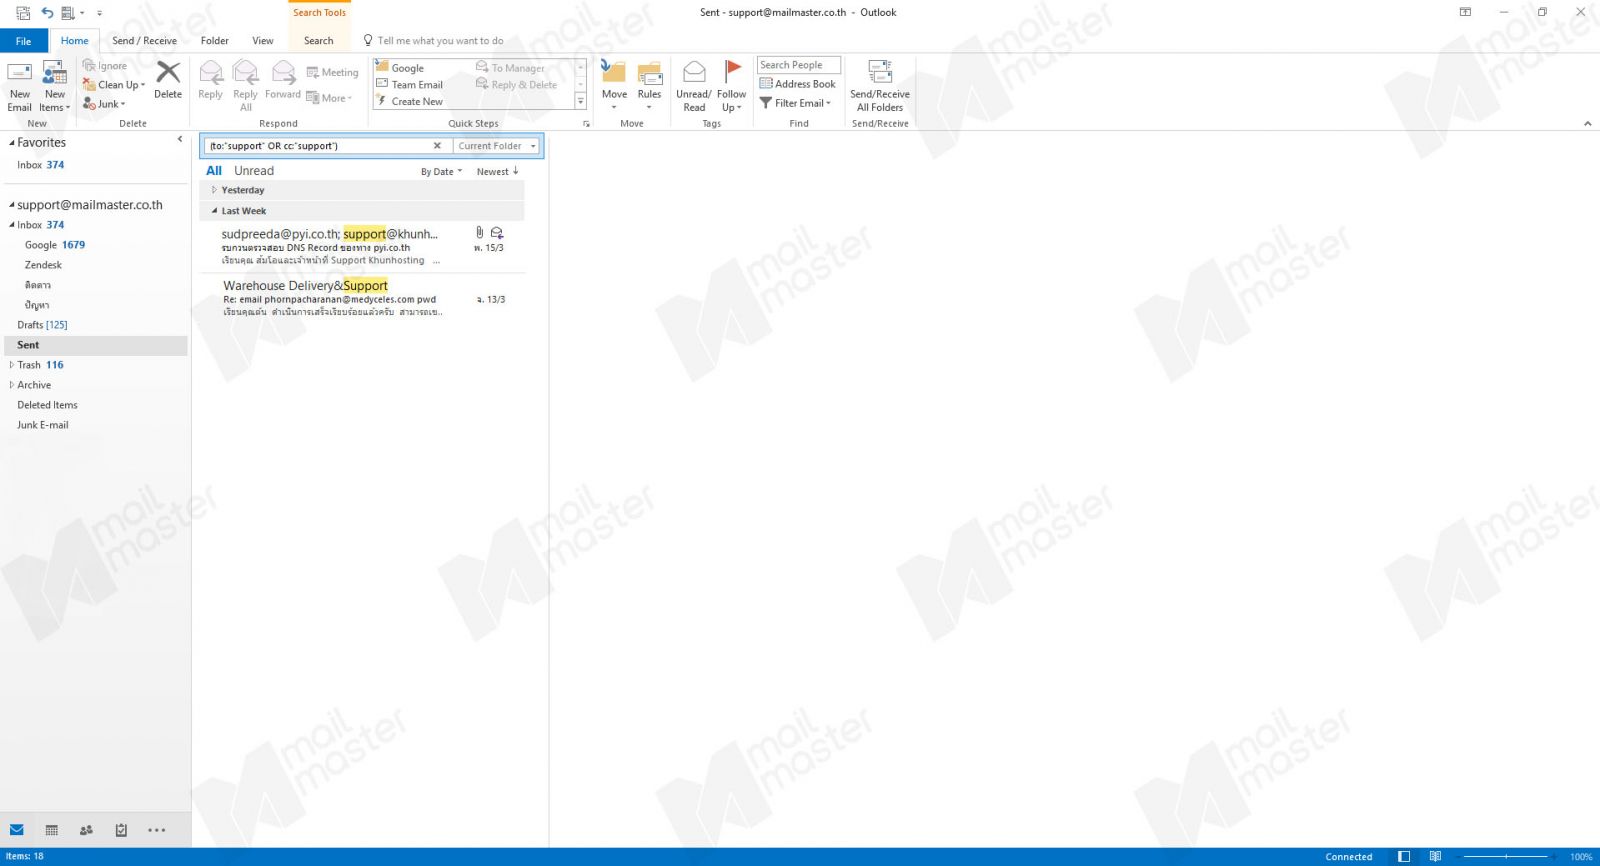1600x866 pixels.
Task: Show All messages filter
Action: coord(214,171)
